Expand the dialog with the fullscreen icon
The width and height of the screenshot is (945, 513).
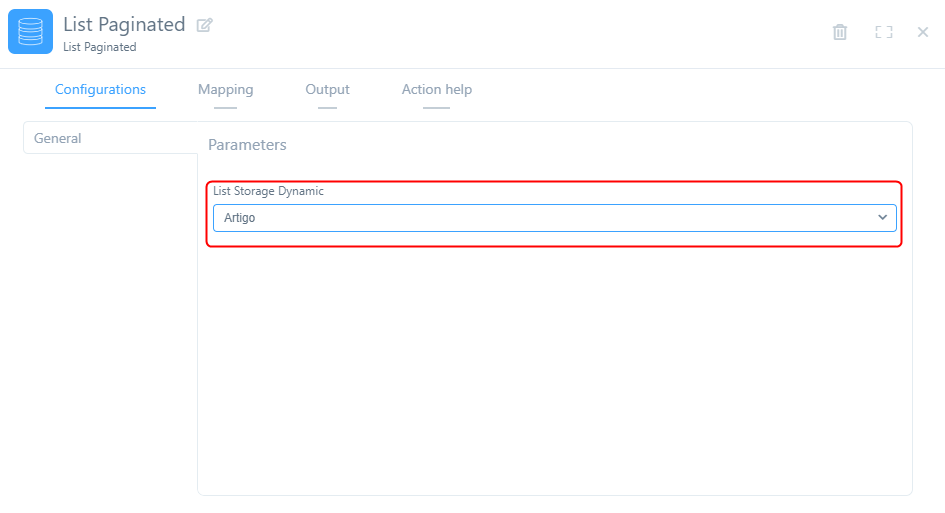(x=883, y=32)
